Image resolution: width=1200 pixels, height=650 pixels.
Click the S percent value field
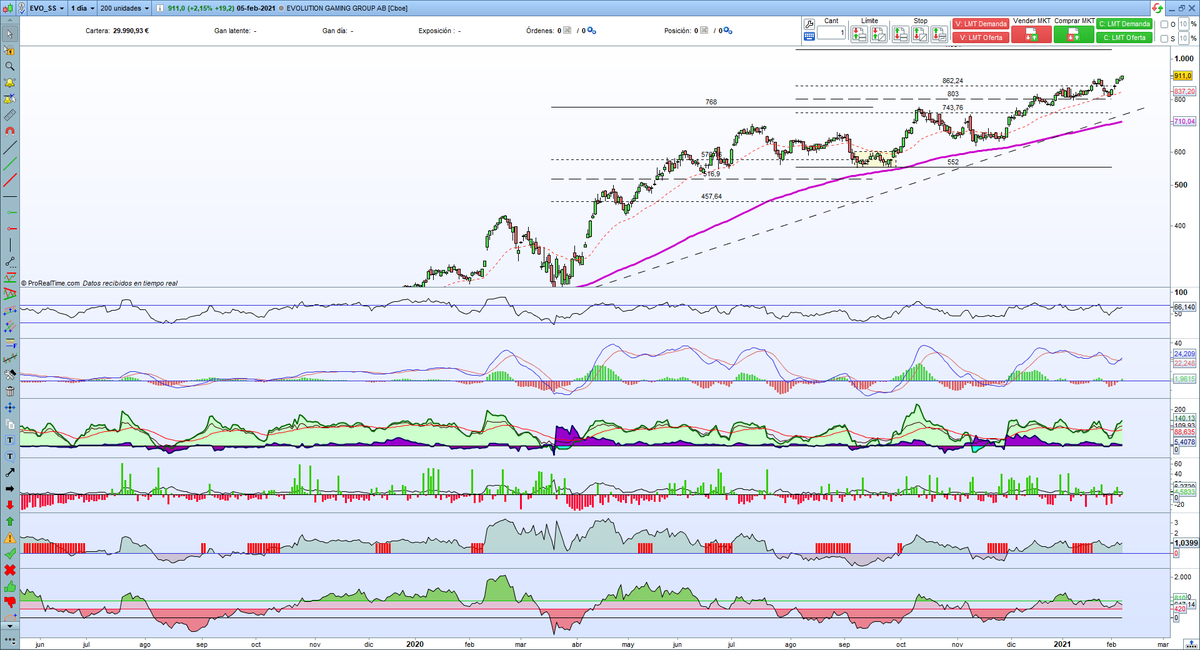1183,38
